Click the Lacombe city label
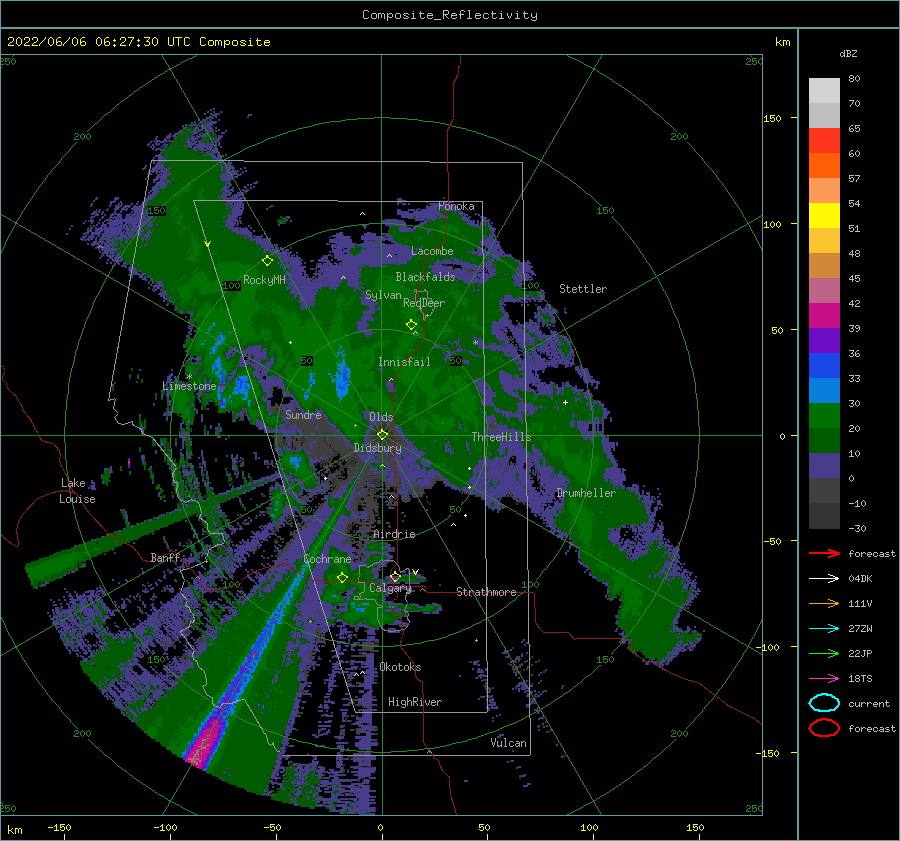The height and width of the screenshot is (841, 900). coord(432,251)
